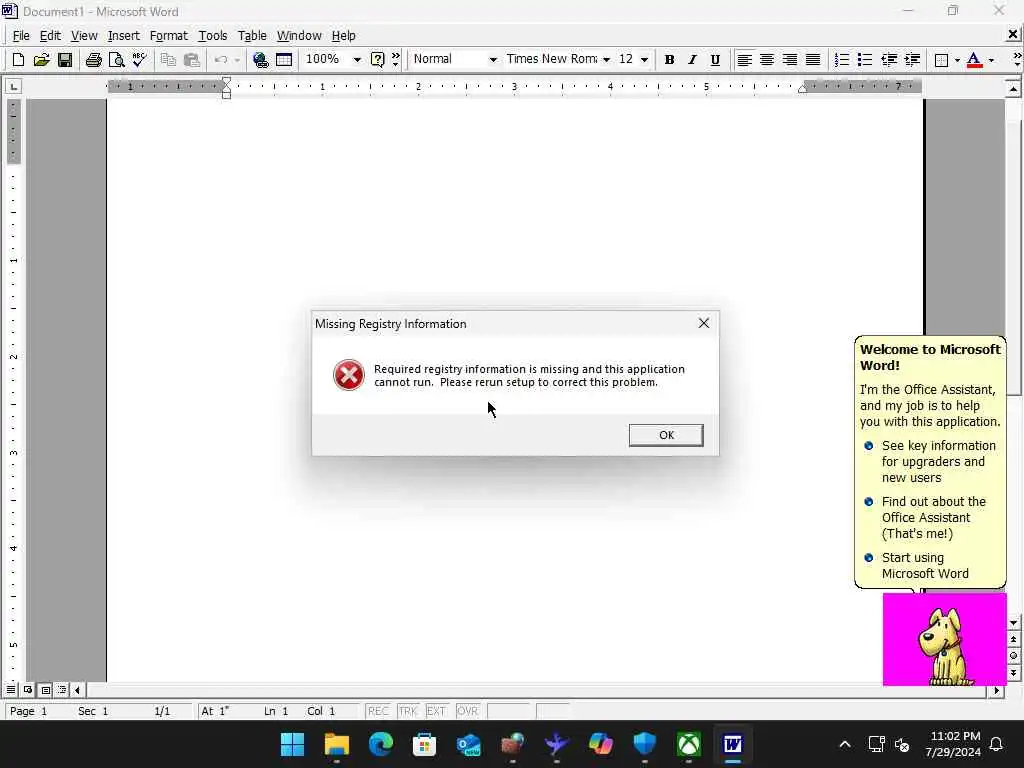This screenshot has width=1024, height=768.
Task: Apply Underline formatting
Action: click(x=715, y=60)
